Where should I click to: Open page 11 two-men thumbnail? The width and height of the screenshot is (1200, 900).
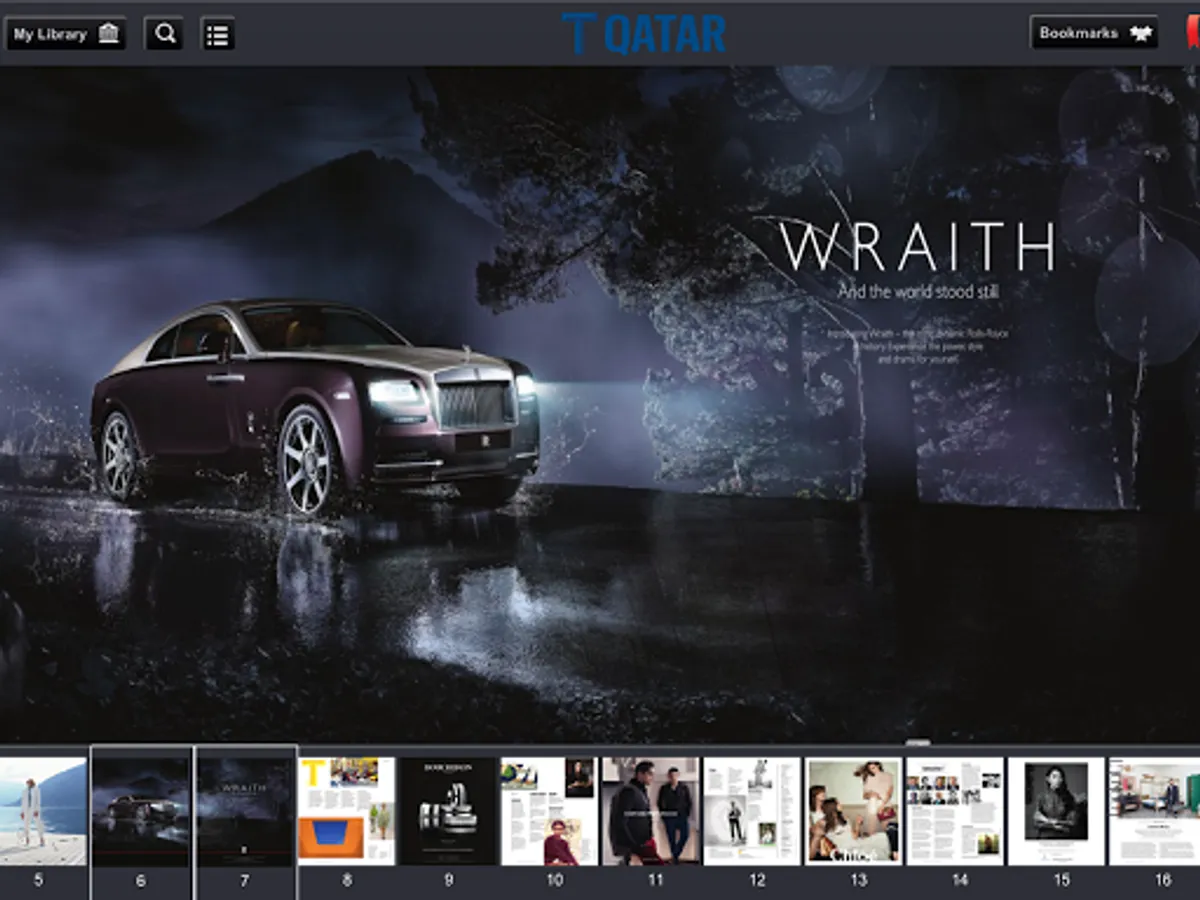(651, 811)
